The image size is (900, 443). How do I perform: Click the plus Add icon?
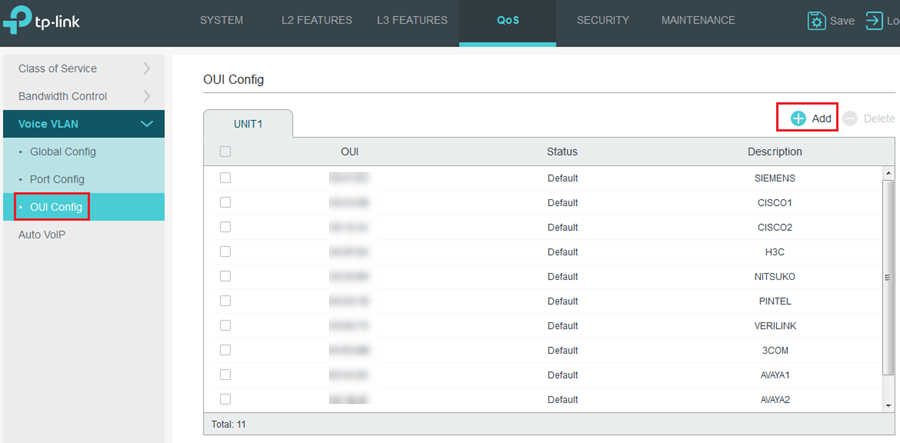pyautogui.click(x=798, y=118)
